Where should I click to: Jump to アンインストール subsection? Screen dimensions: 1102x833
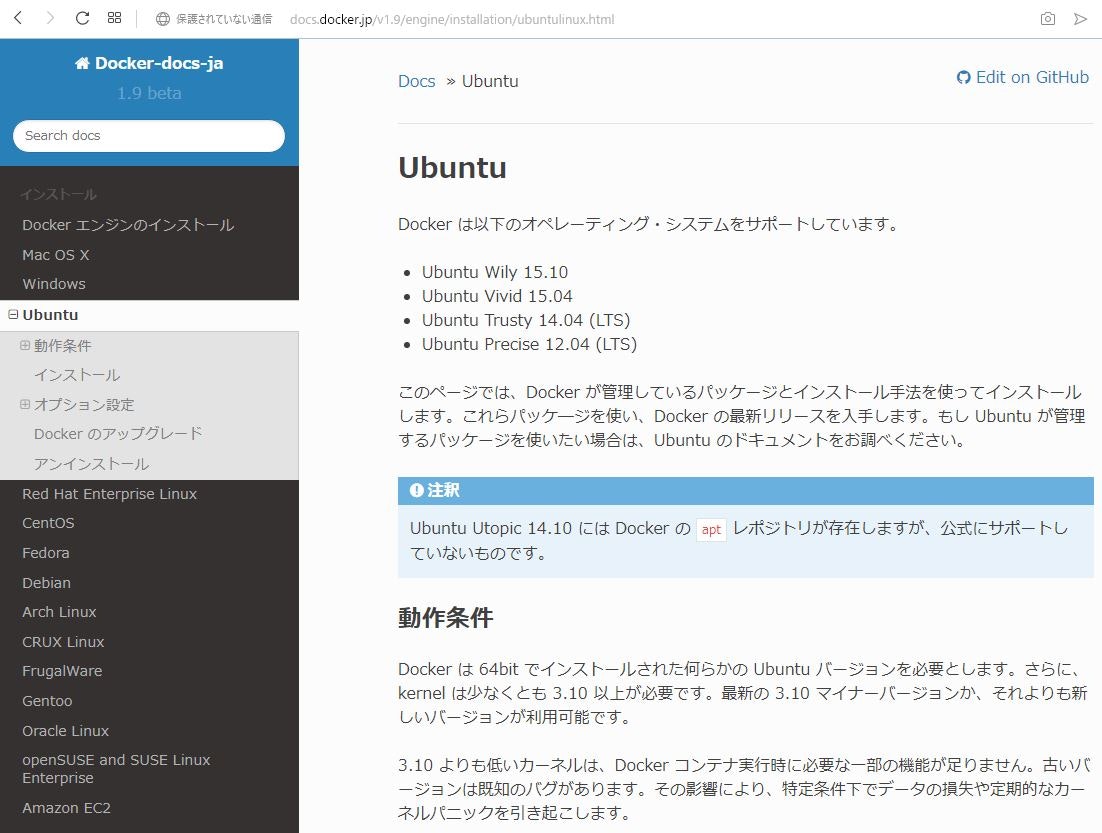[91, 464]
